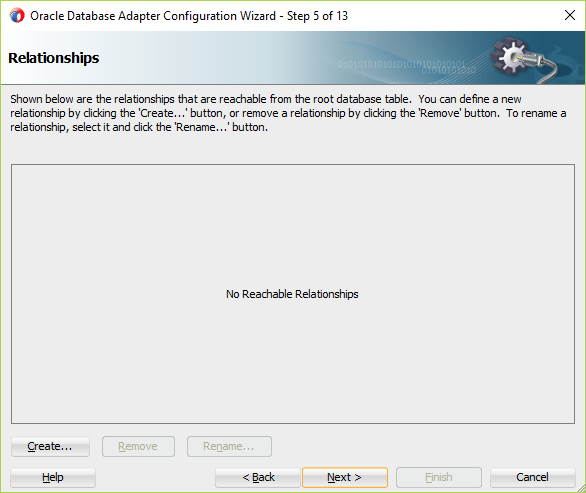Cancel the adapter configuration wizard

532,477
